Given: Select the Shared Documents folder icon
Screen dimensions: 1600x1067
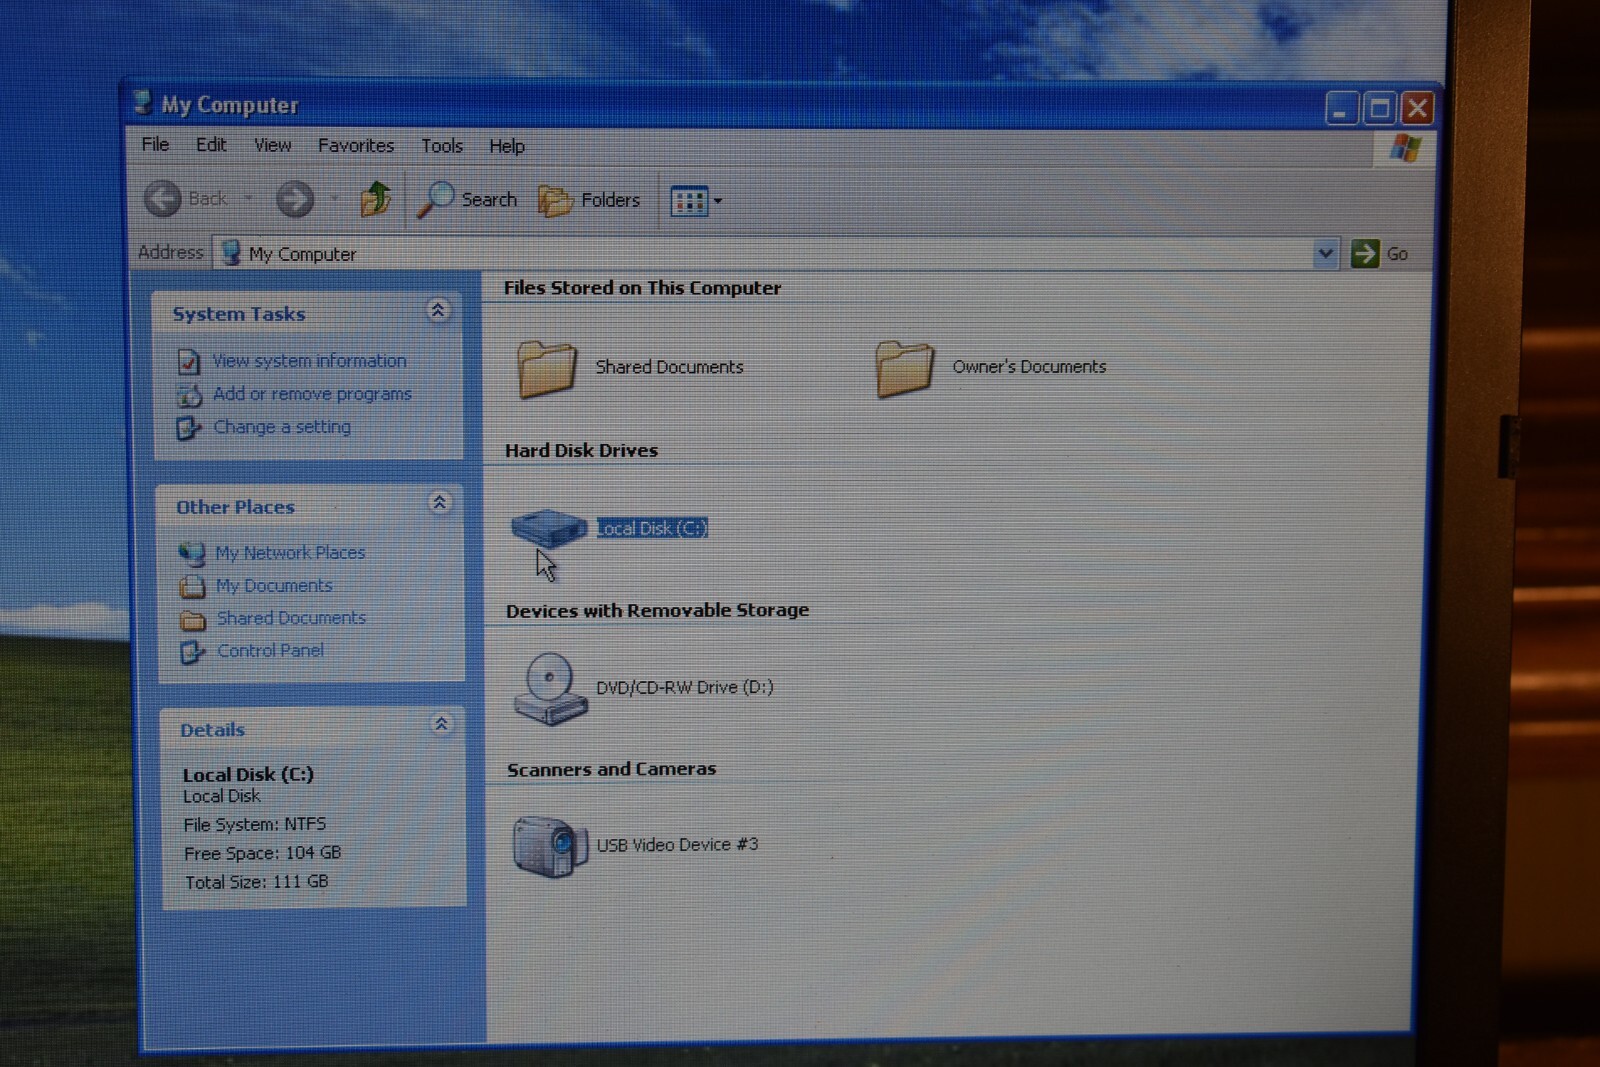Looking at the screenshot, I should [547, 368].
